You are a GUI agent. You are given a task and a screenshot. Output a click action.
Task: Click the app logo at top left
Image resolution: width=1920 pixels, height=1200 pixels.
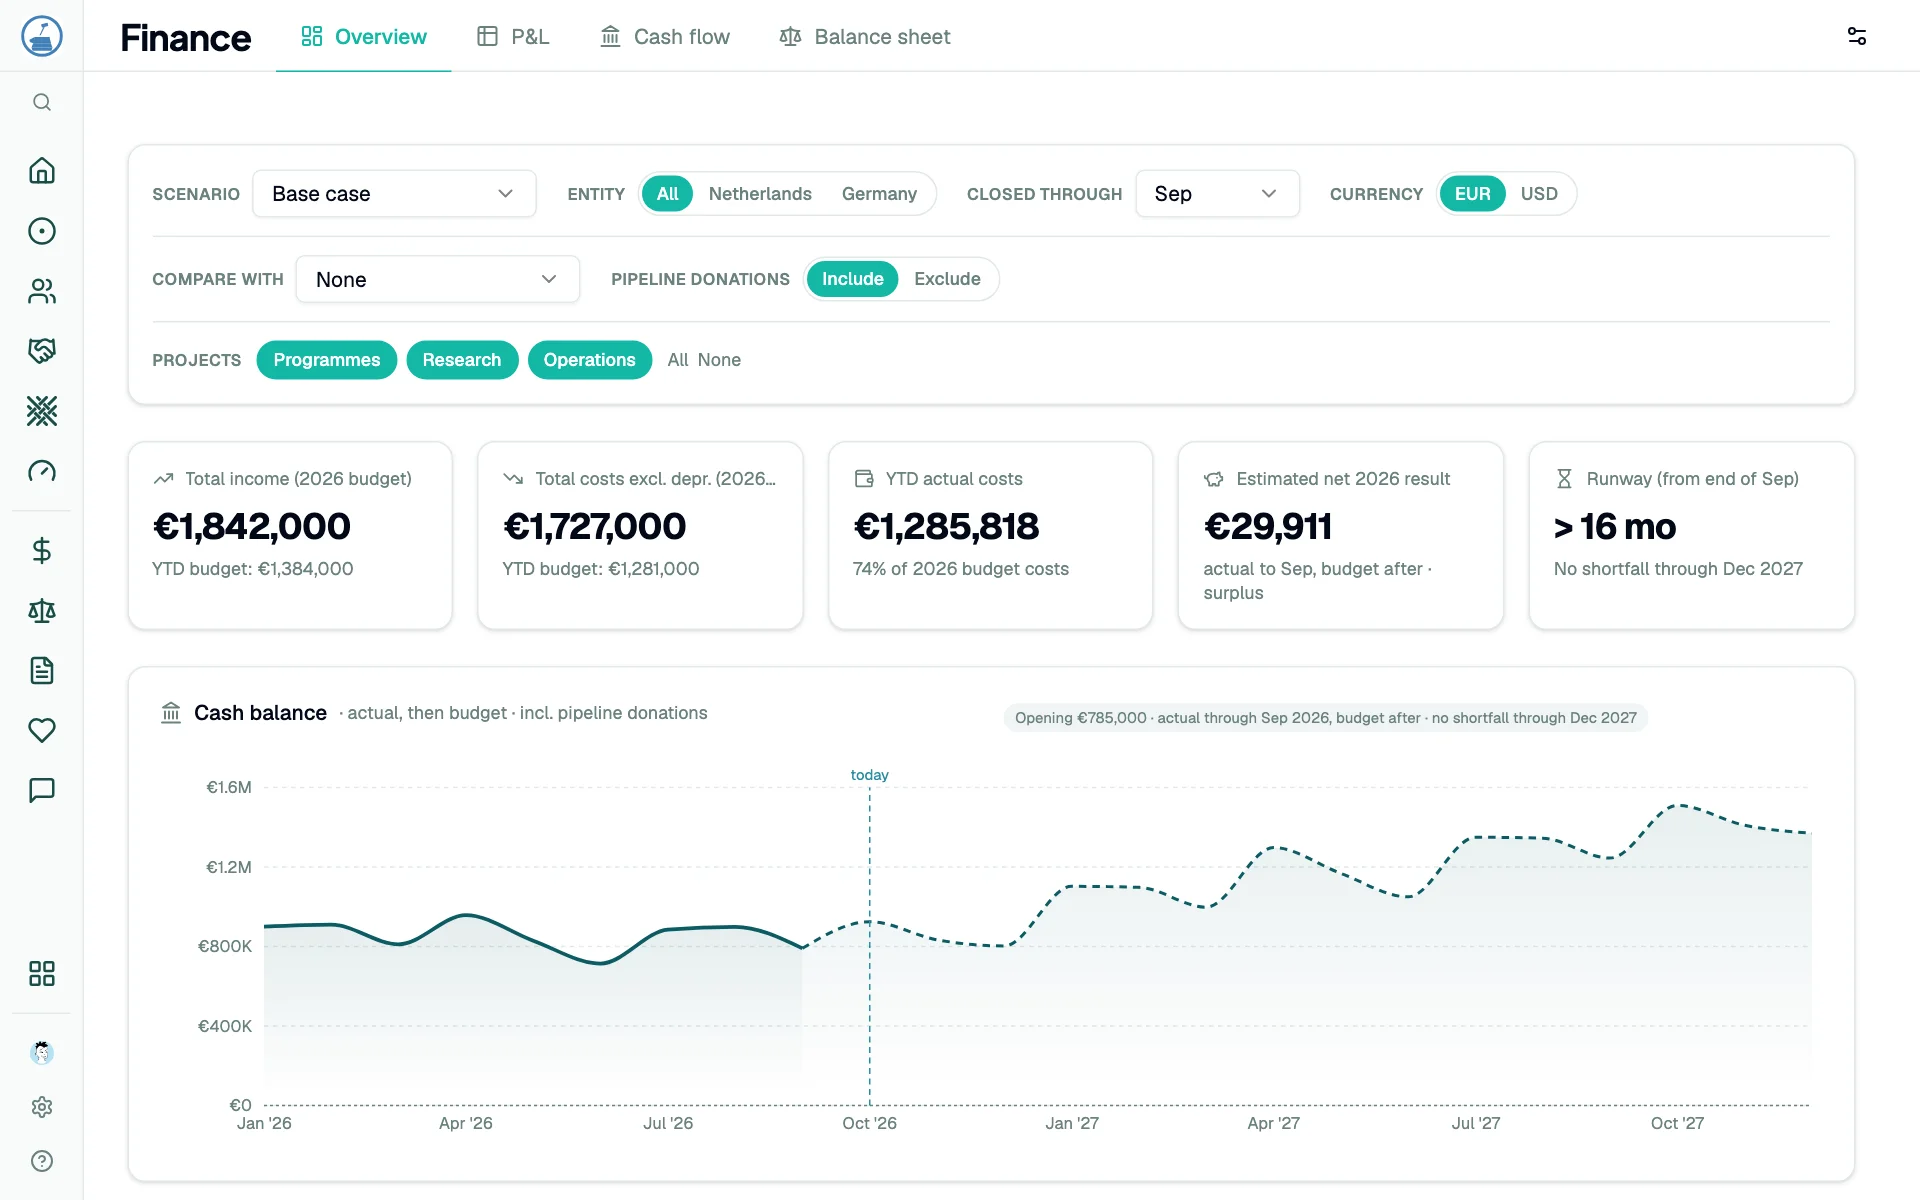click(42, 36)
